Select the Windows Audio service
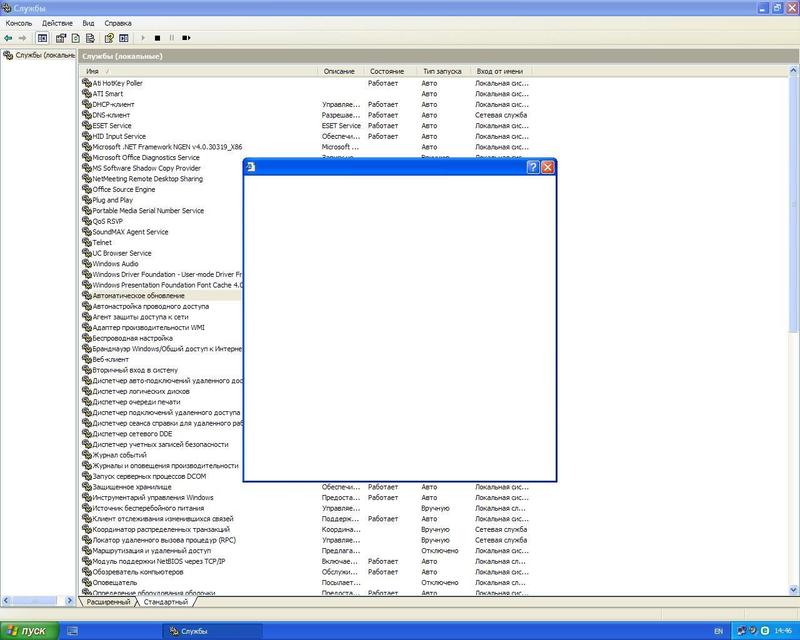Screen dimensions: 800x640 coord(115,264)
